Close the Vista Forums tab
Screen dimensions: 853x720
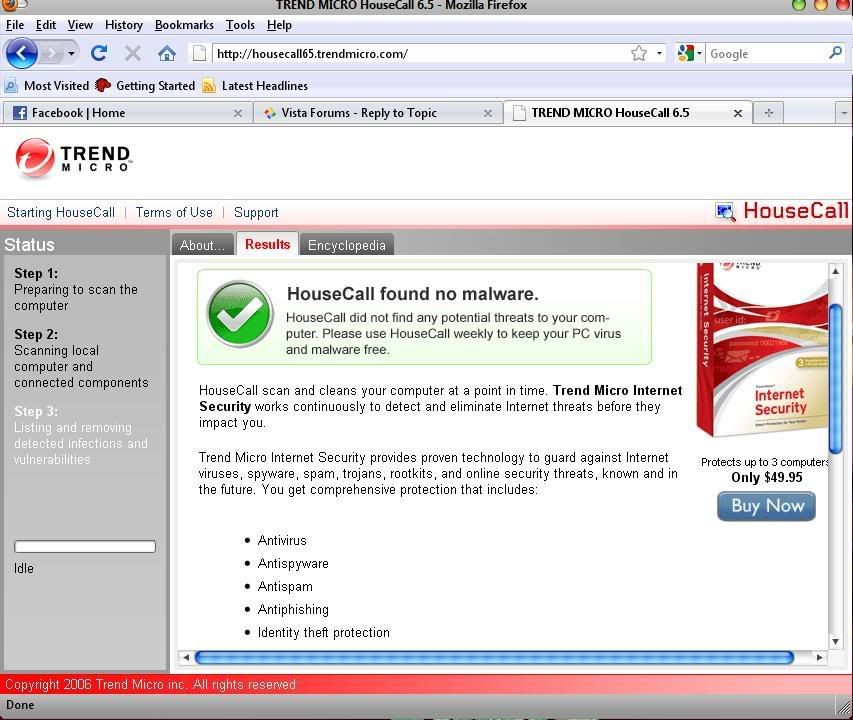click(488, 113)
